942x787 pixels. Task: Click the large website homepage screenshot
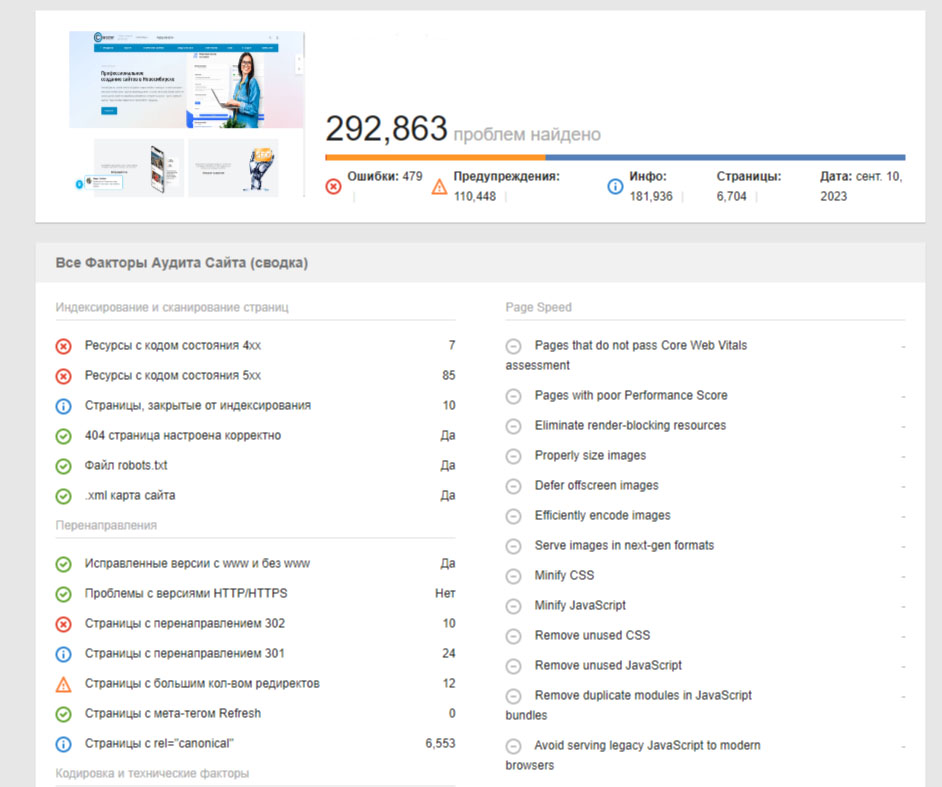click(x=186, y=80)
